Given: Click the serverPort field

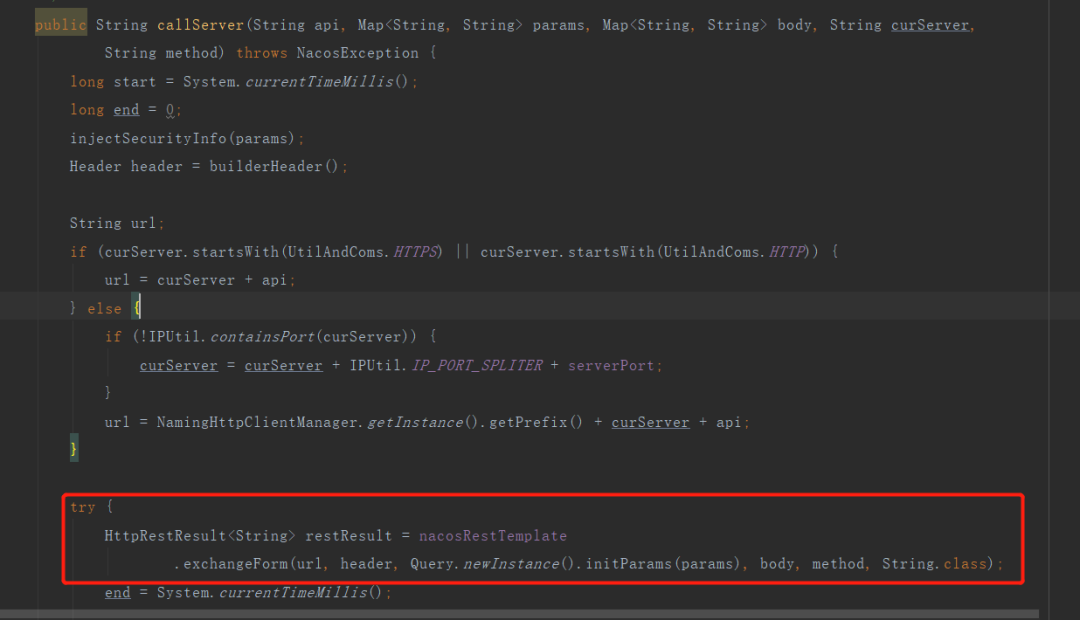Looking at the screenshot, I should (x=611, y=366).
